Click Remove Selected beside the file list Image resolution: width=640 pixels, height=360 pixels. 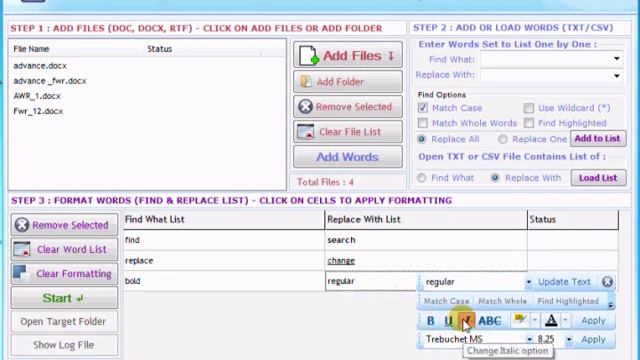[x=348, y=107]
